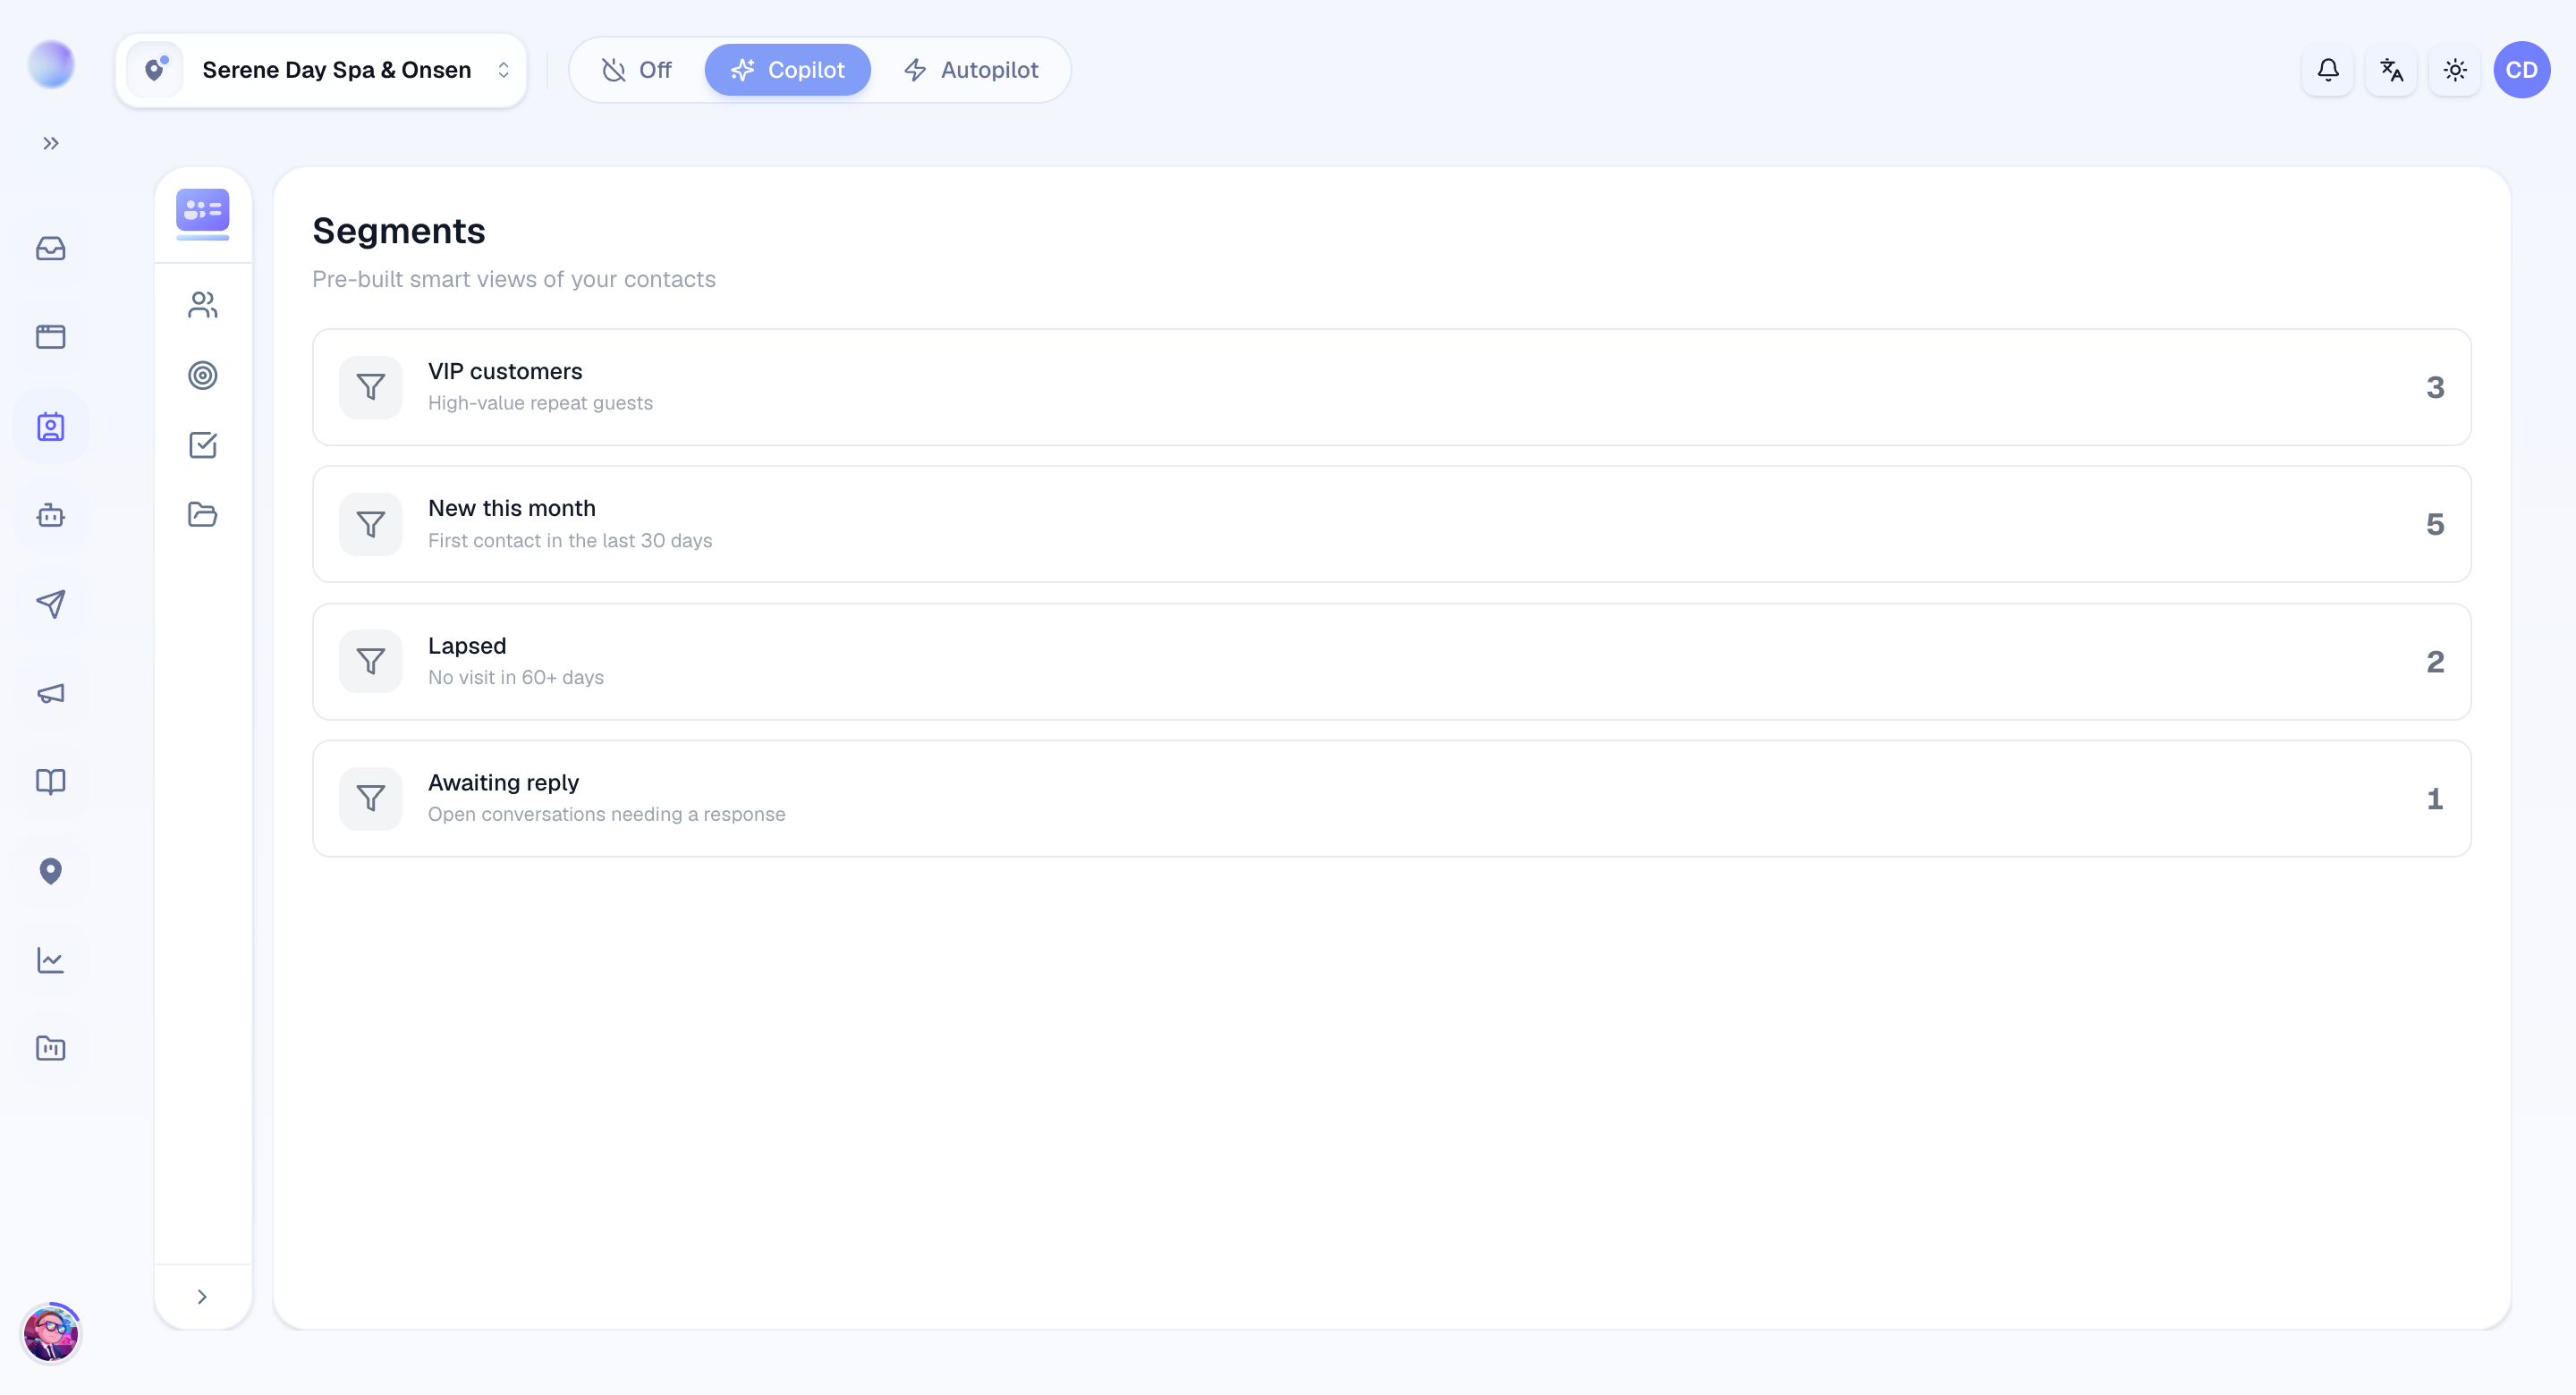Switch AI mode to Copilot
The height and width of the screenshot is (1395, 2576).
[788, 70]
